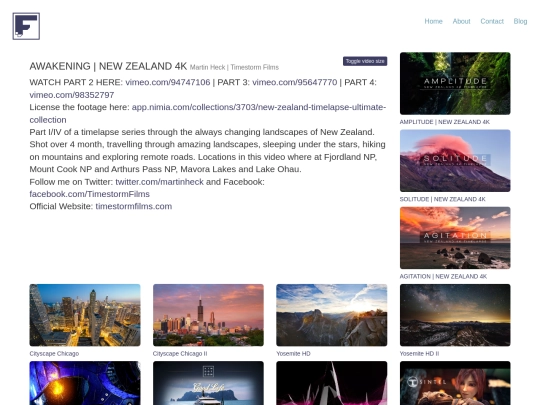Visit timestormfilms.com official website link
The height and width of the screenshot is (405, 540).
(x=134, y=206)
